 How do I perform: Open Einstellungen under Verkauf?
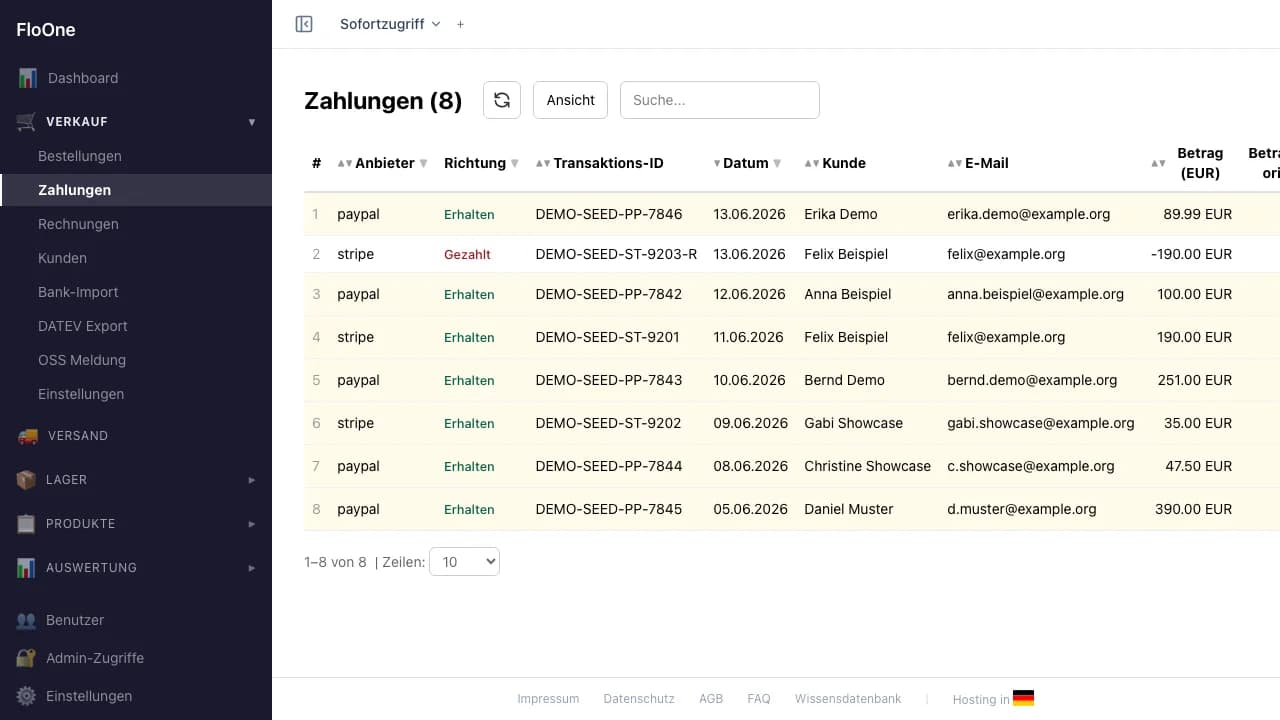pyautogui.click(x=81, y=394)
